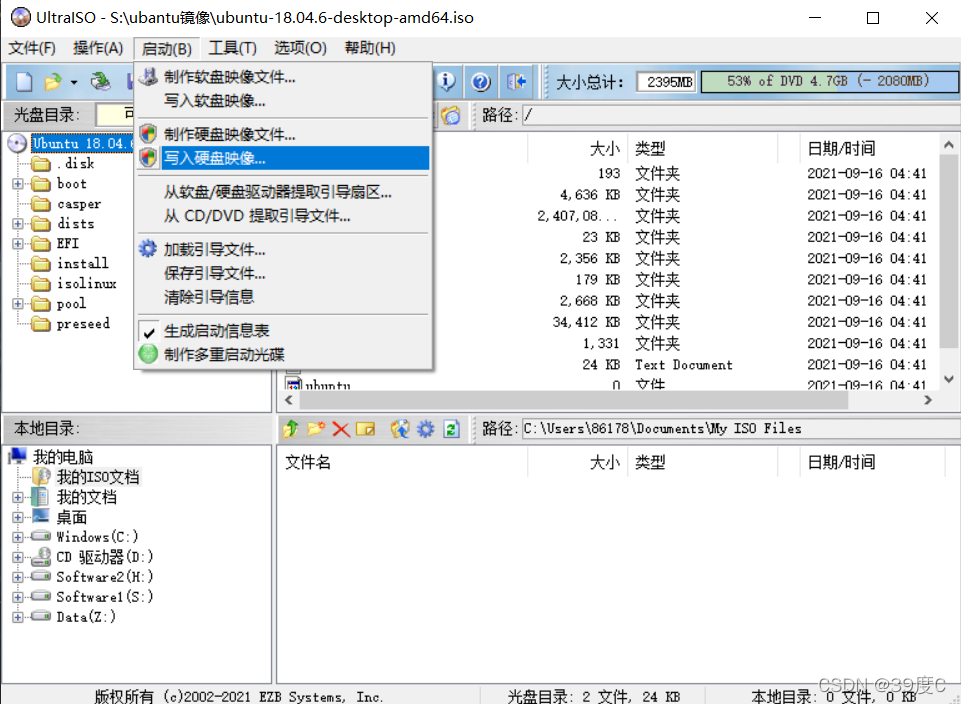Click the 53% of DVD capacity bar

click(829, 81)
